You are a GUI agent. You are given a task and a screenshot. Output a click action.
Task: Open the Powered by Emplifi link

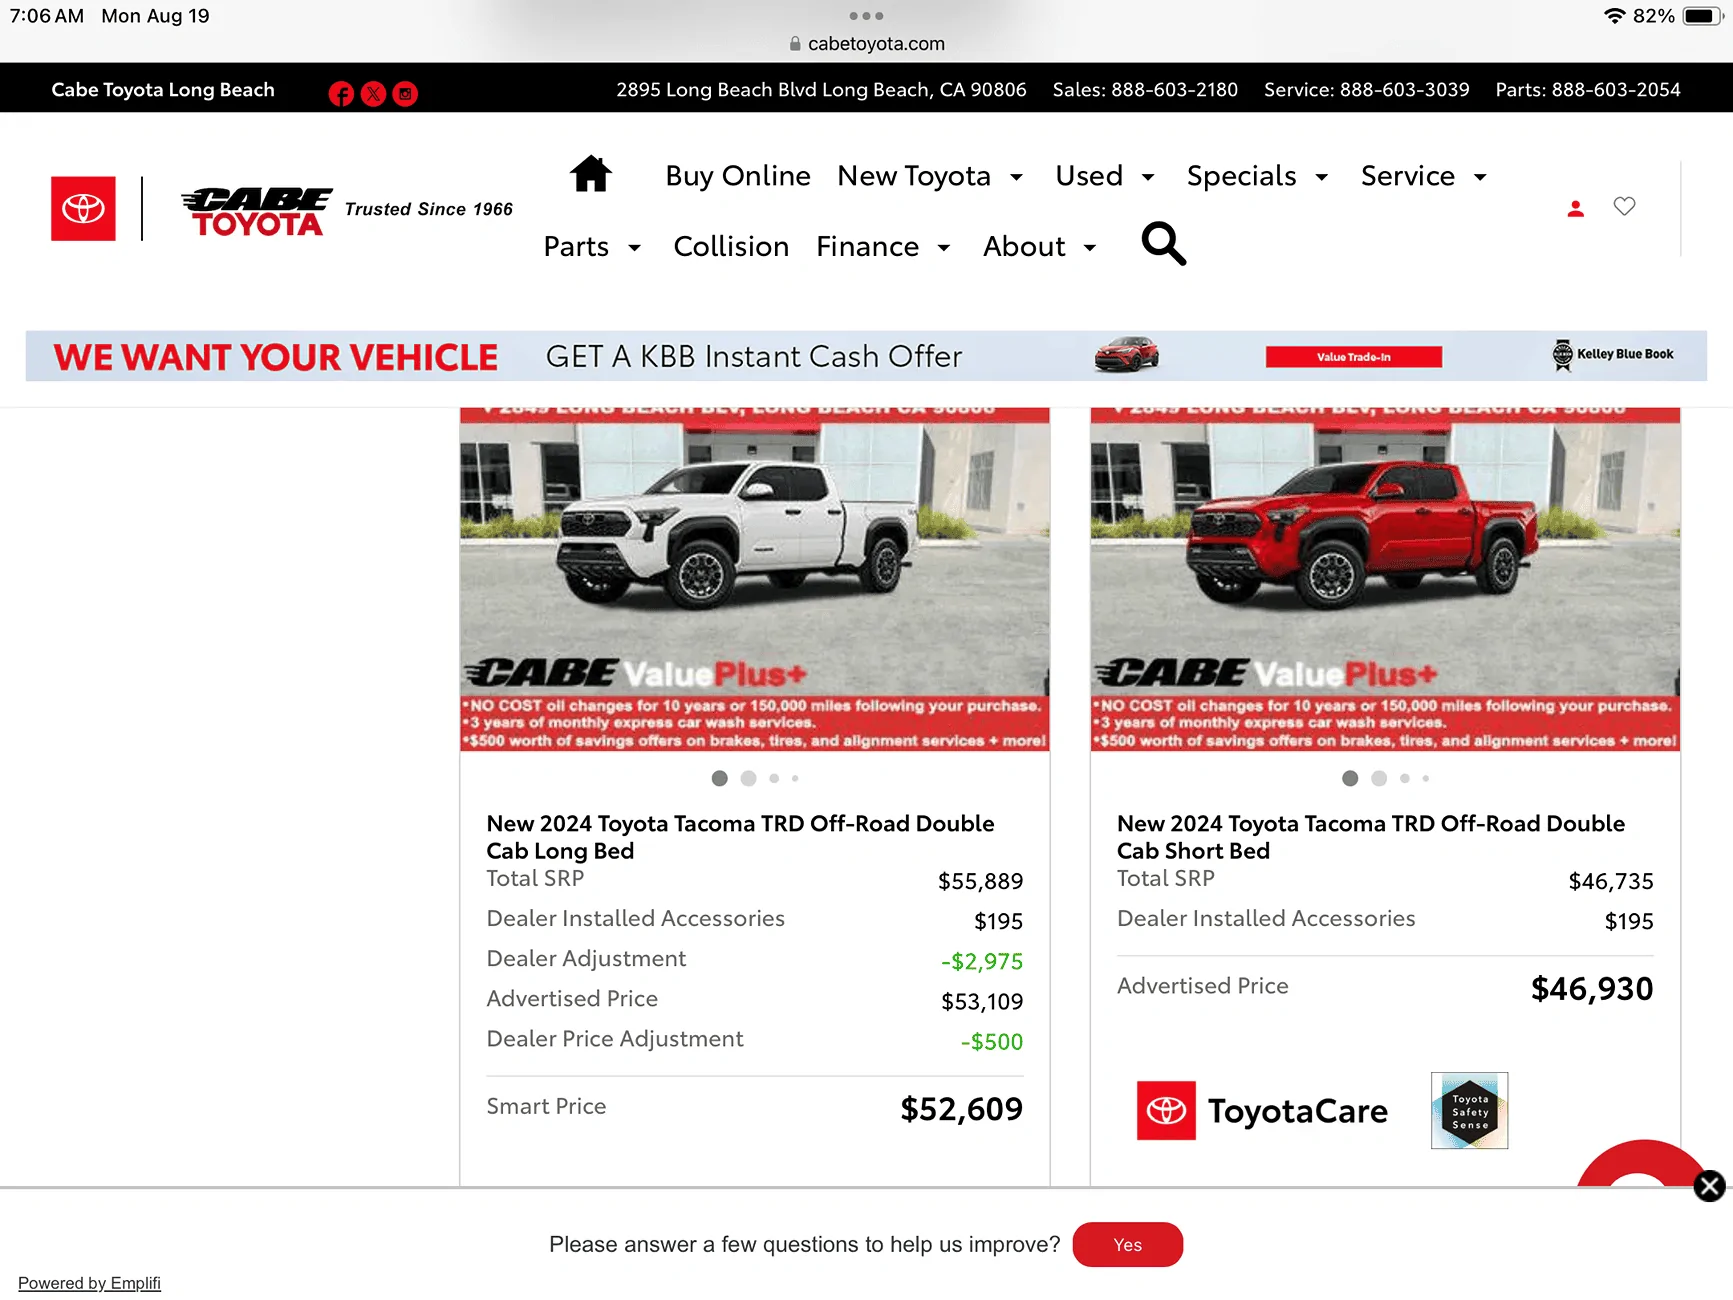(89, 1283)
